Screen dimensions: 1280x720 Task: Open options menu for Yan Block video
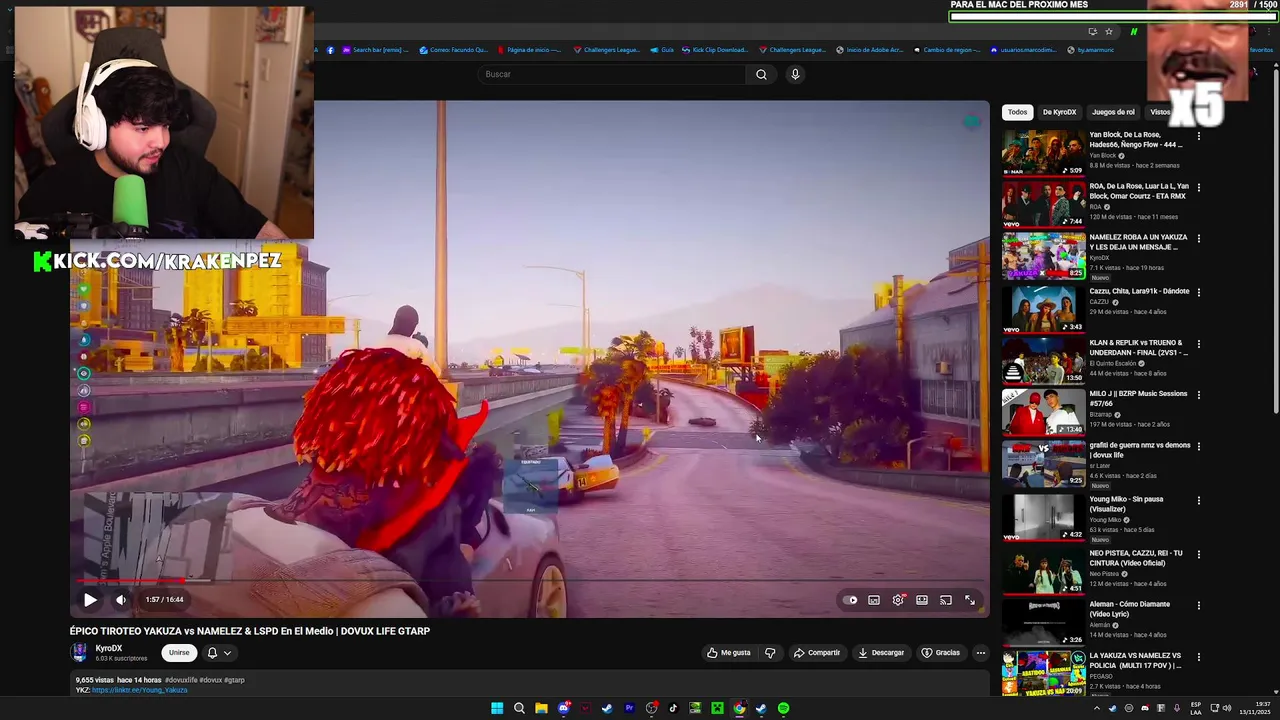1199,136
